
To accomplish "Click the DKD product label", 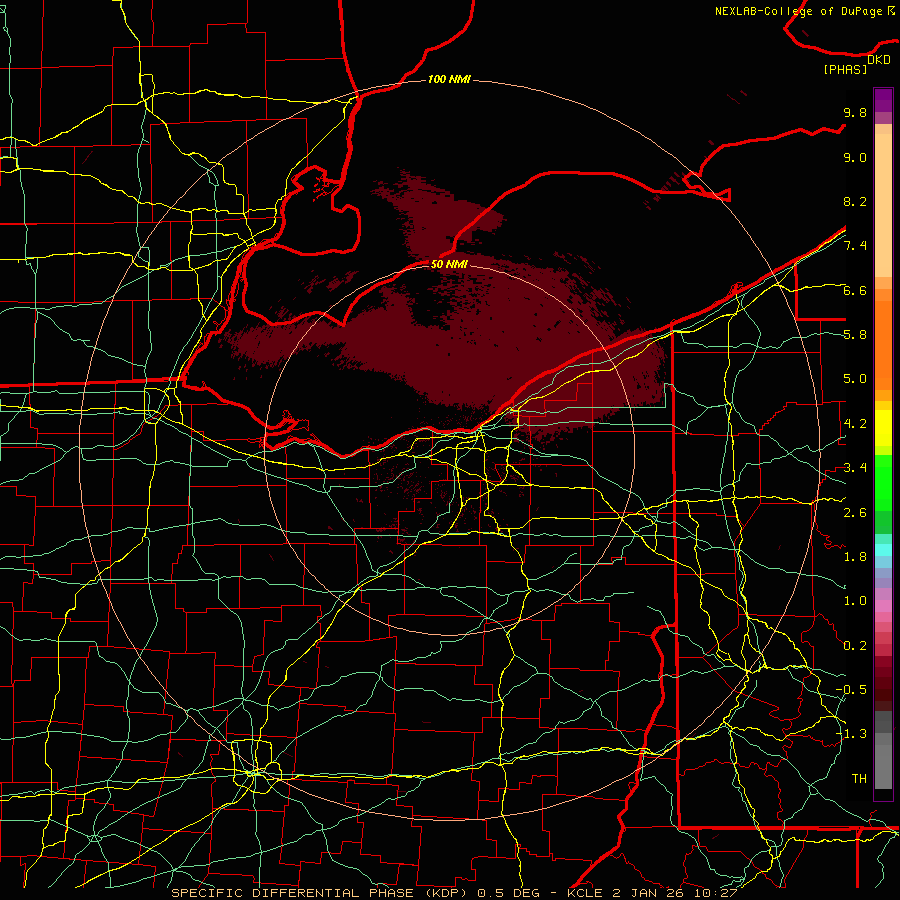I will [879, 59].
